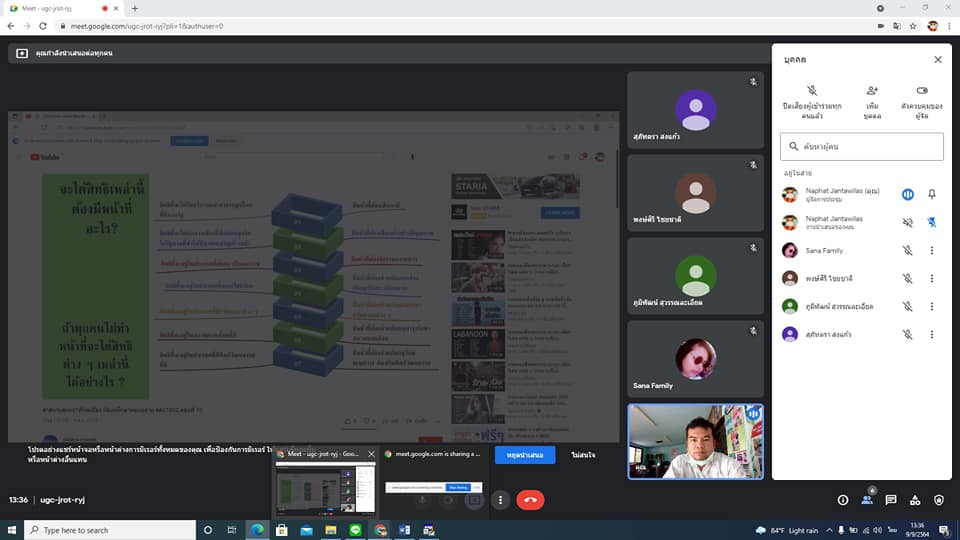
Task: Open the meeting details info icon
Action: point(843,500)
